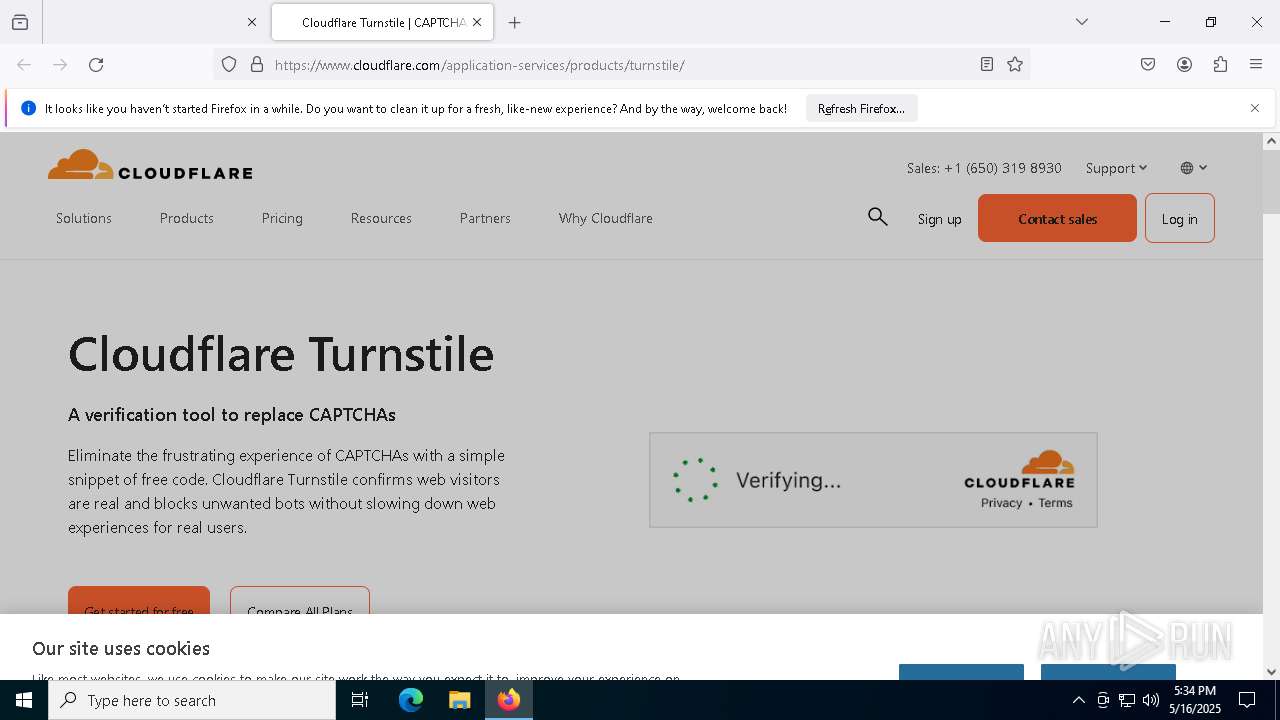Click Cloudflare logo in Turnstile widget

pos(1019,469)
